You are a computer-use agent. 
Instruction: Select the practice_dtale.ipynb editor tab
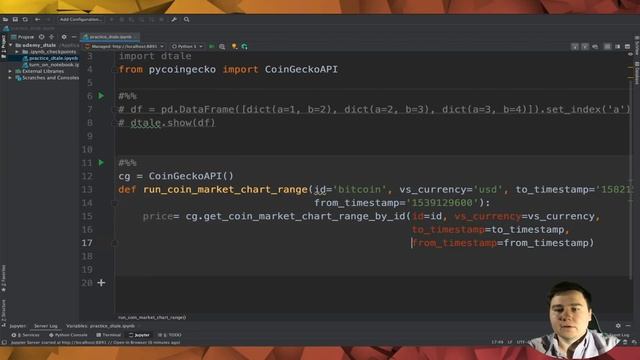[x=110, y=37]
